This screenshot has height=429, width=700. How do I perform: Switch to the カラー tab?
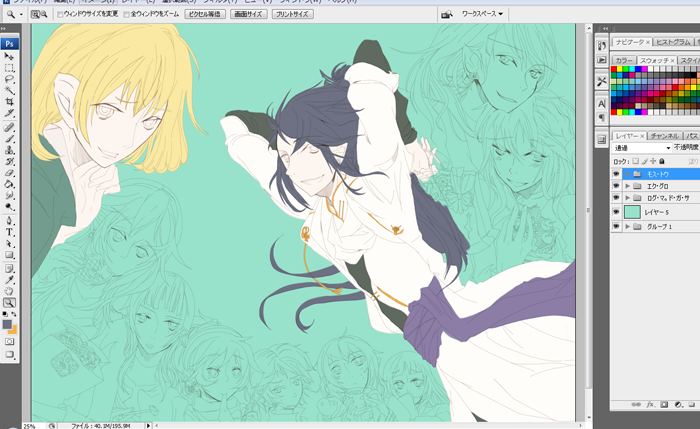(624, 60)
